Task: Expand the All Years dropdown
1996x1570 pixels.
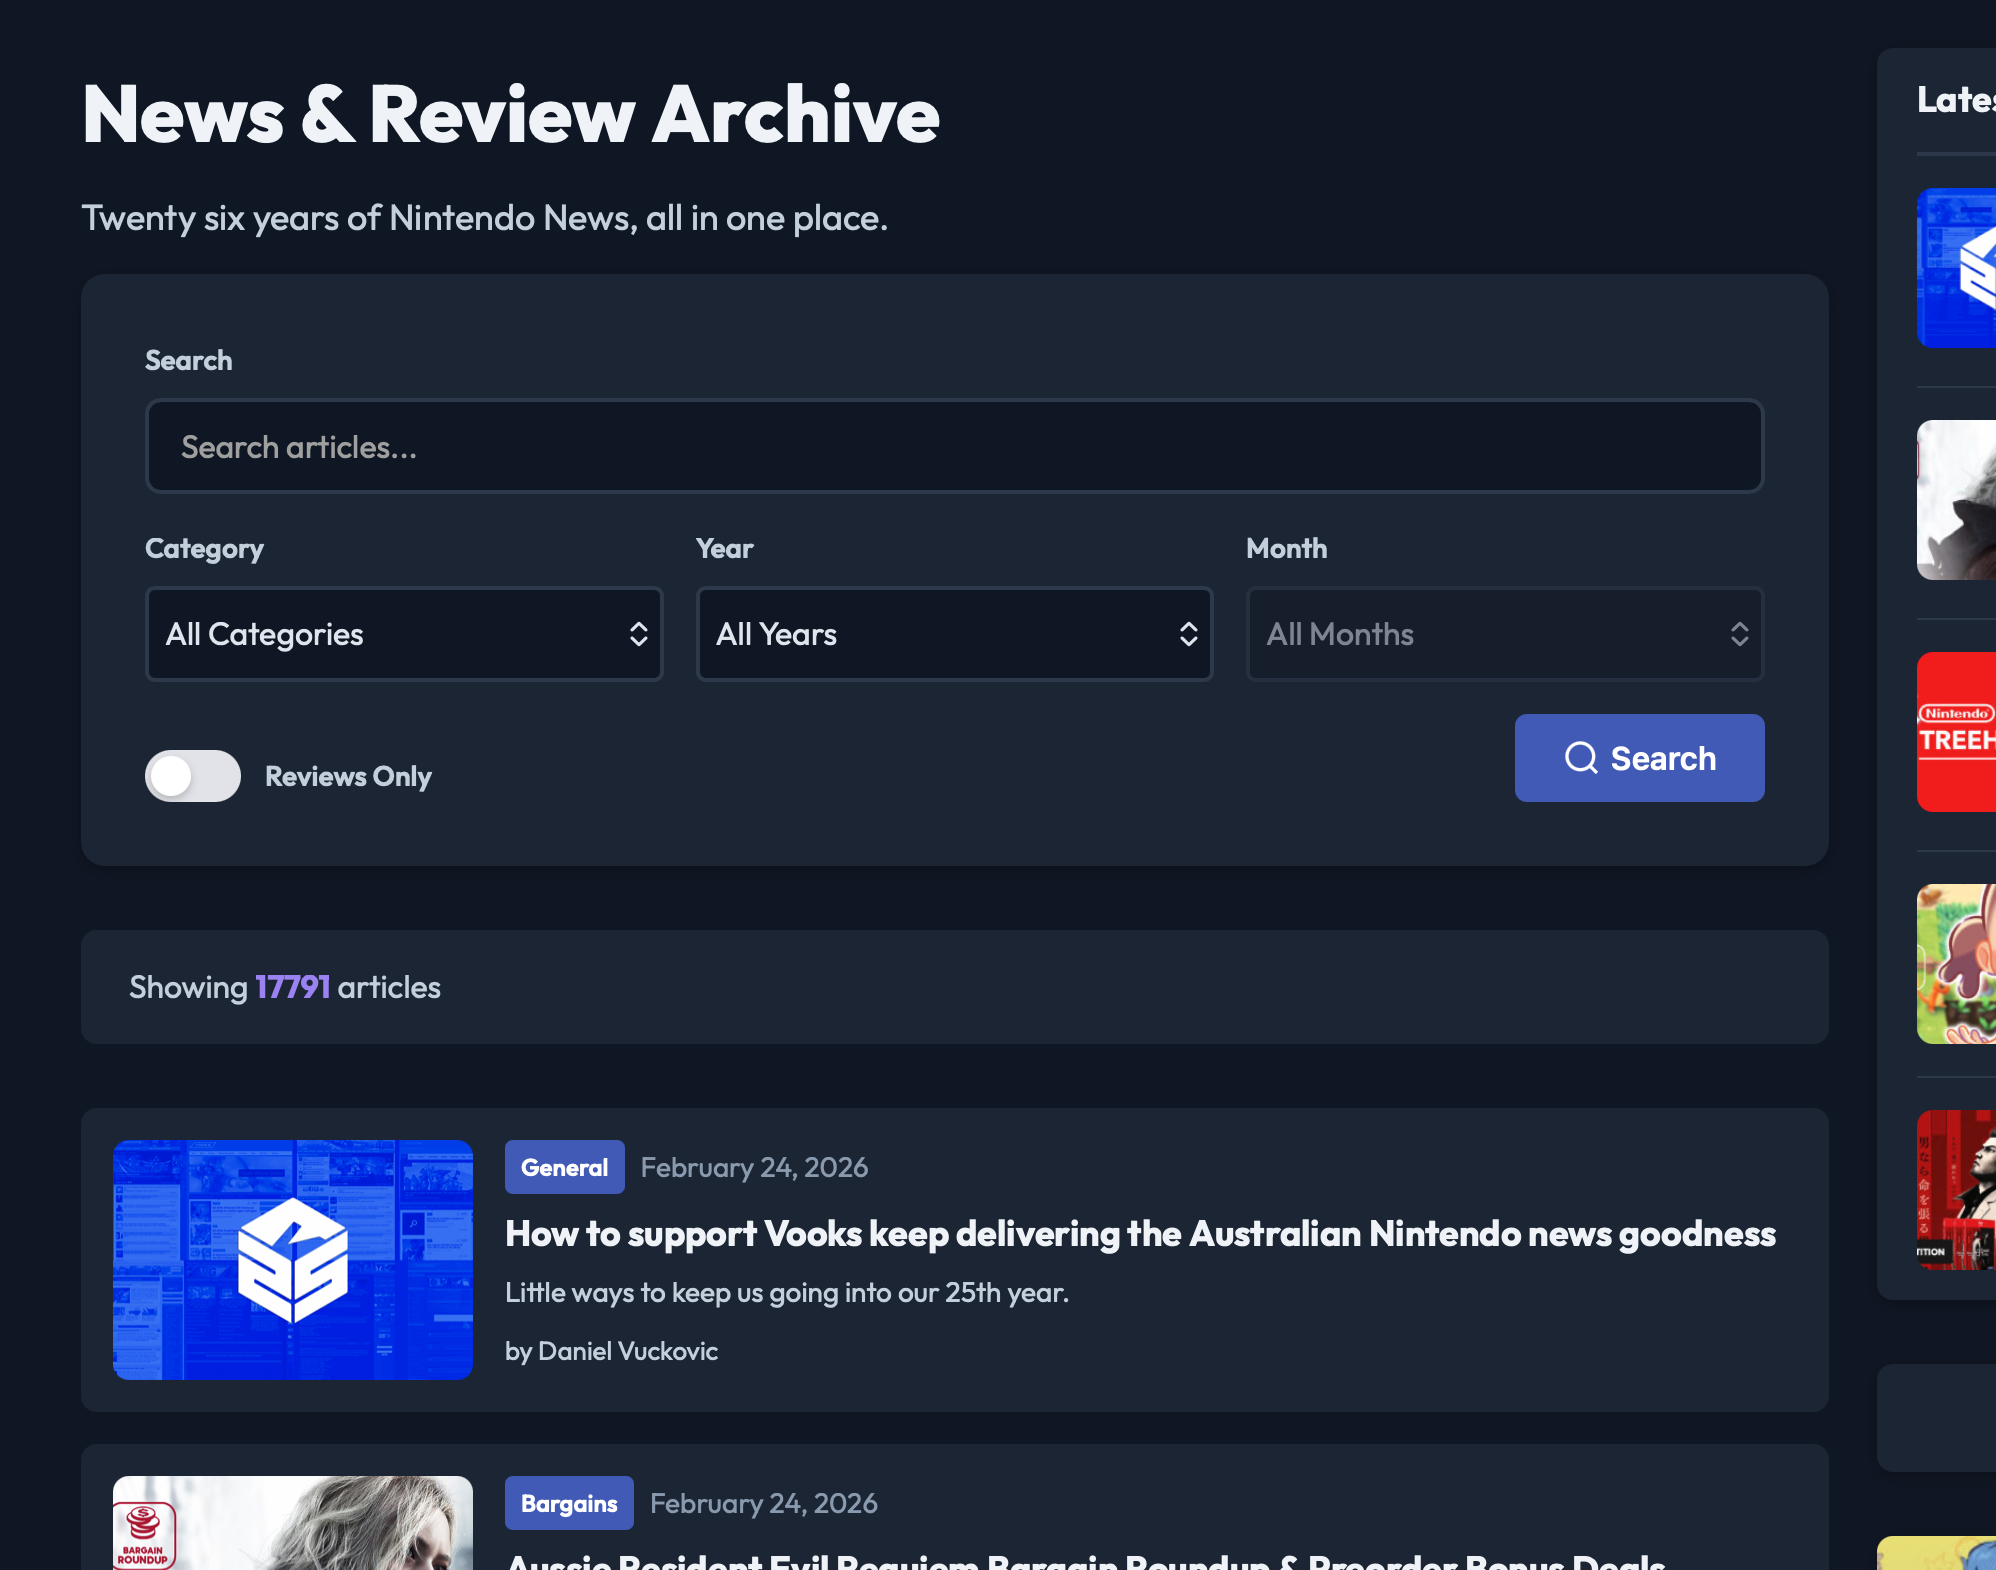Action: click(954, 634)
